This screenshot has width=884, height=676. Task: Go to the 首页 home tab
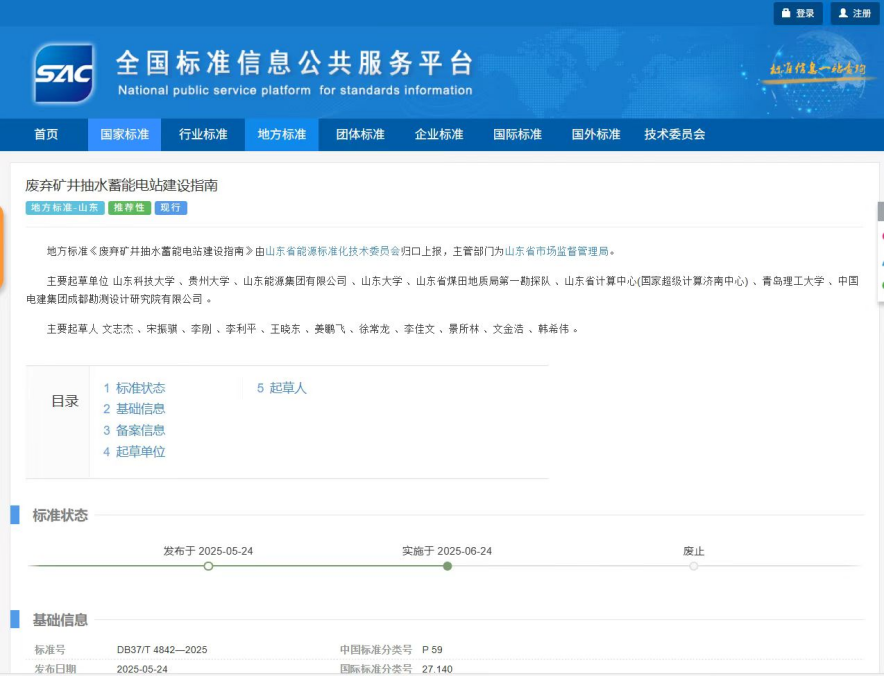tap(46, 135)
